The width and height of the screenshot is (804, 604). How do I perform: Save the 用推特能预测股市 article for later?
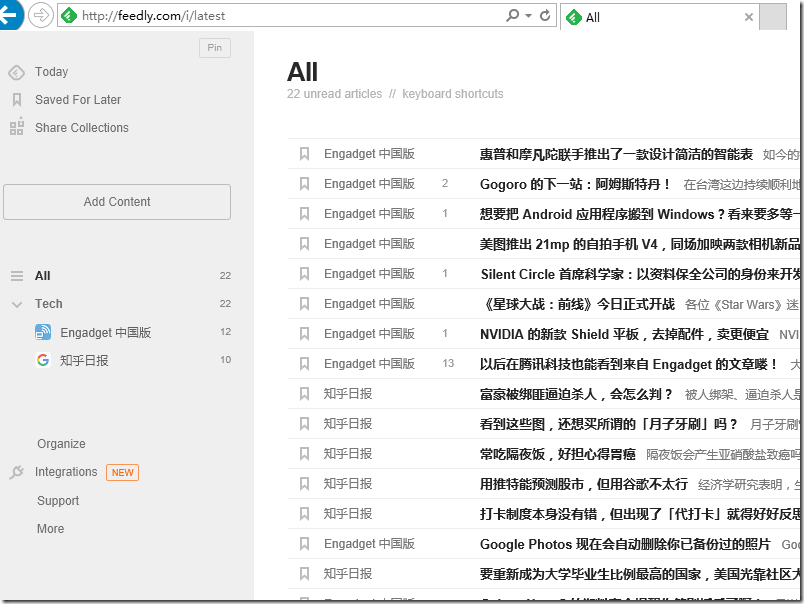point(305,484)
